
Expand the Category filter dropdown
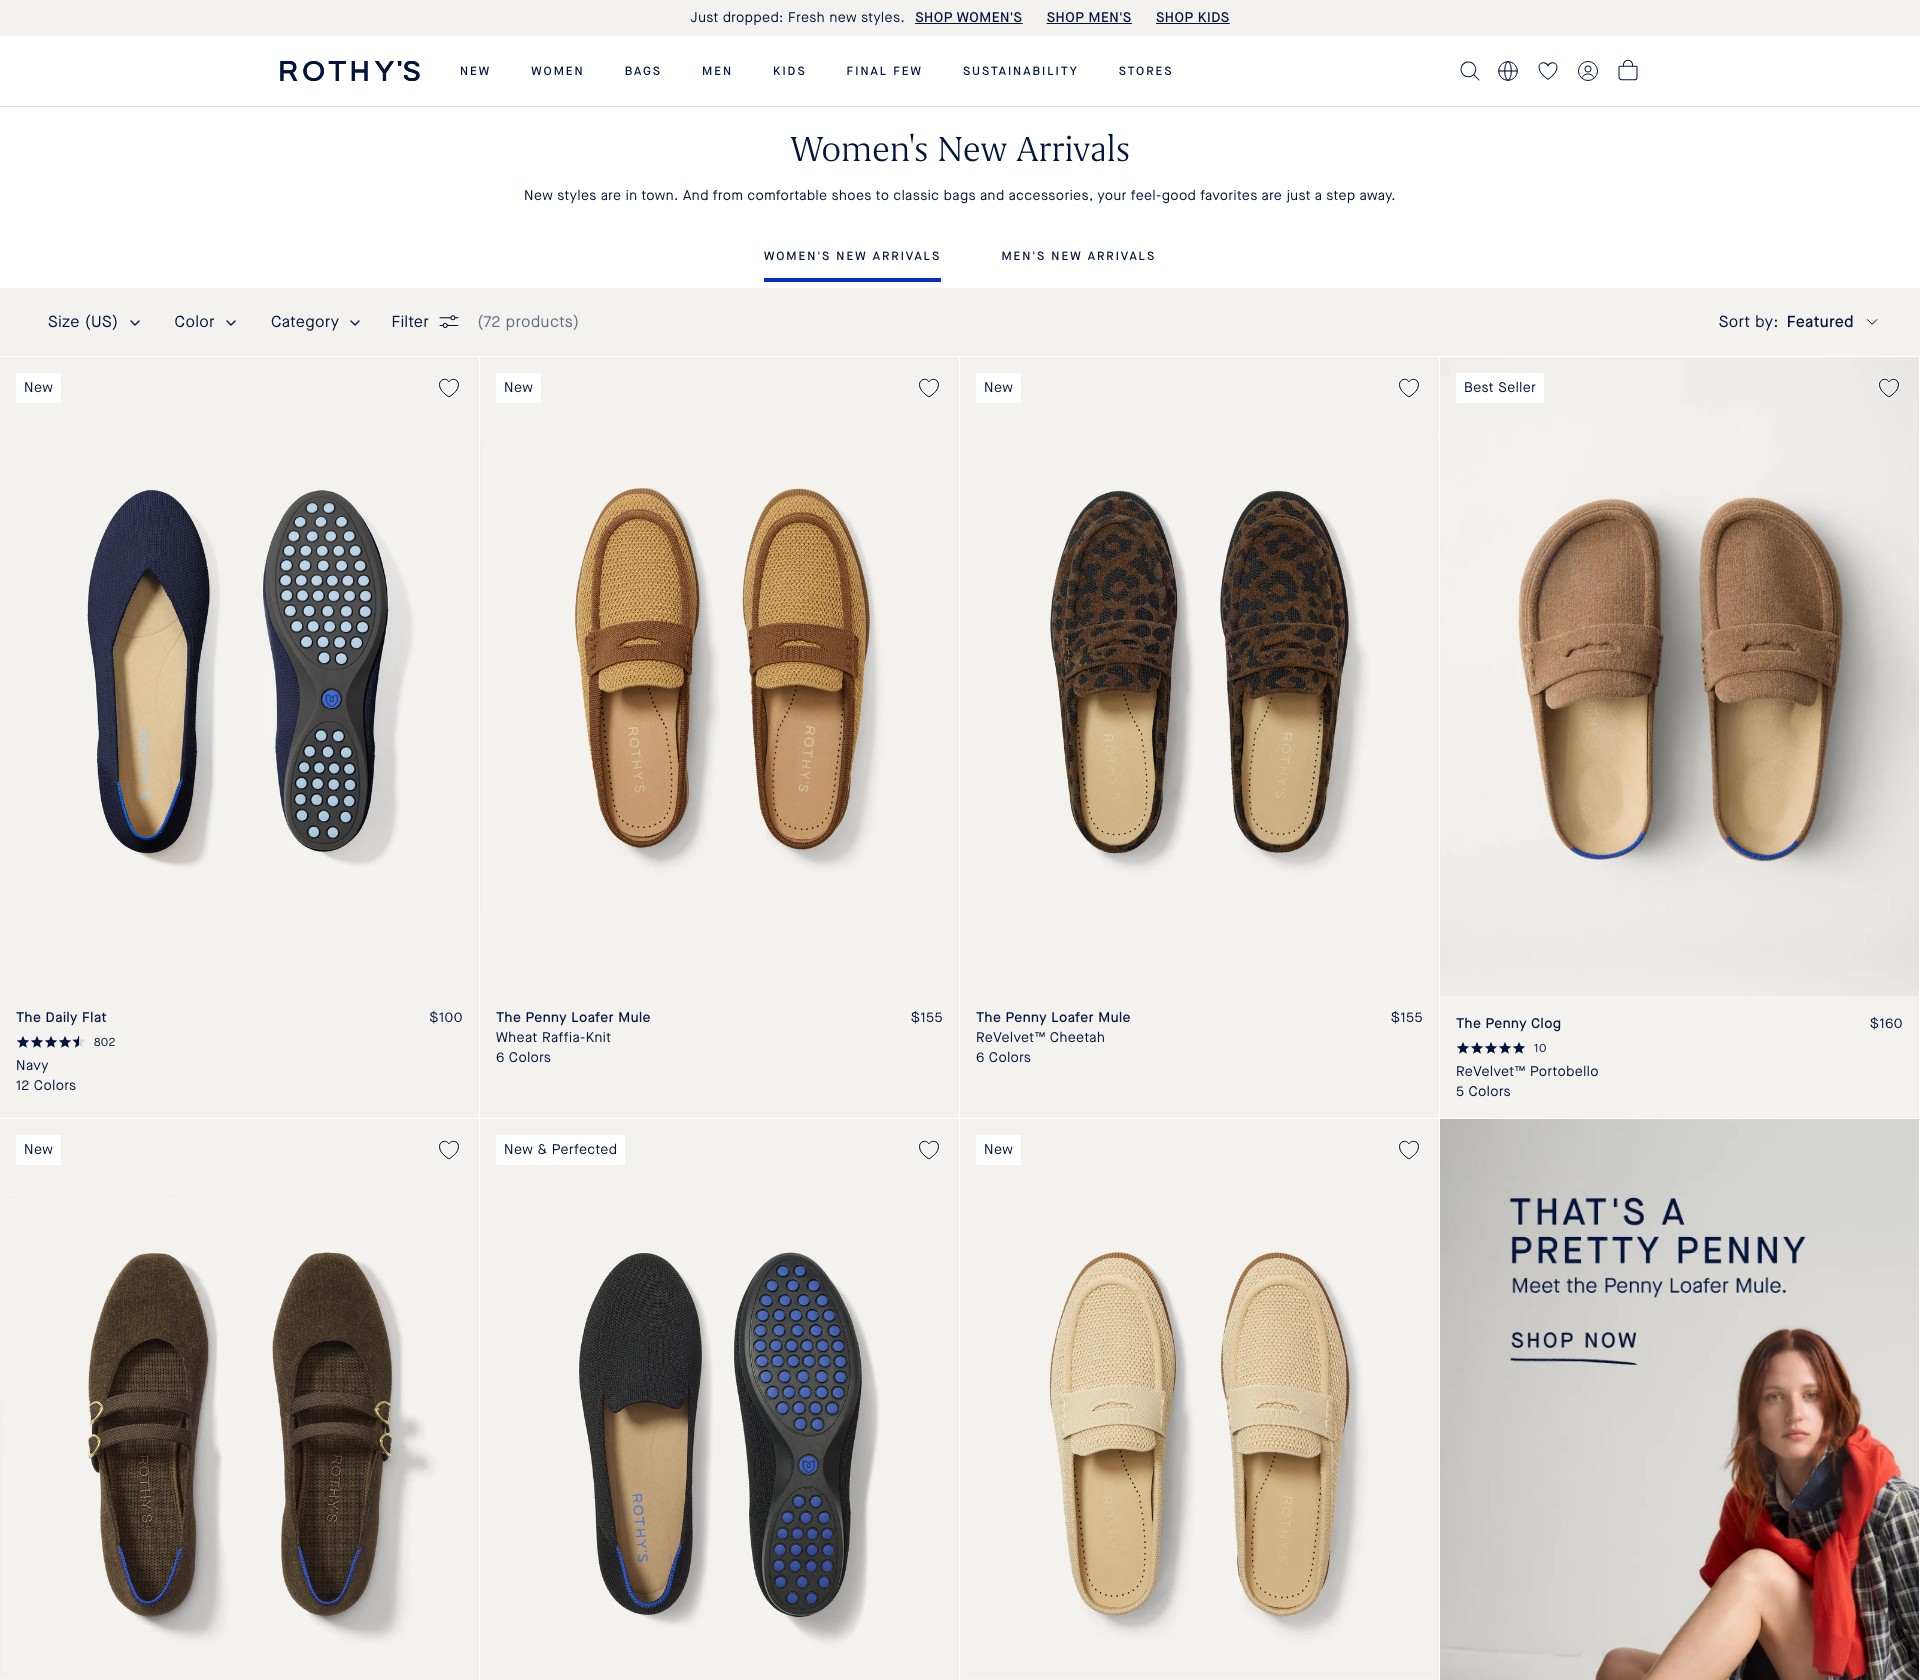315,322
